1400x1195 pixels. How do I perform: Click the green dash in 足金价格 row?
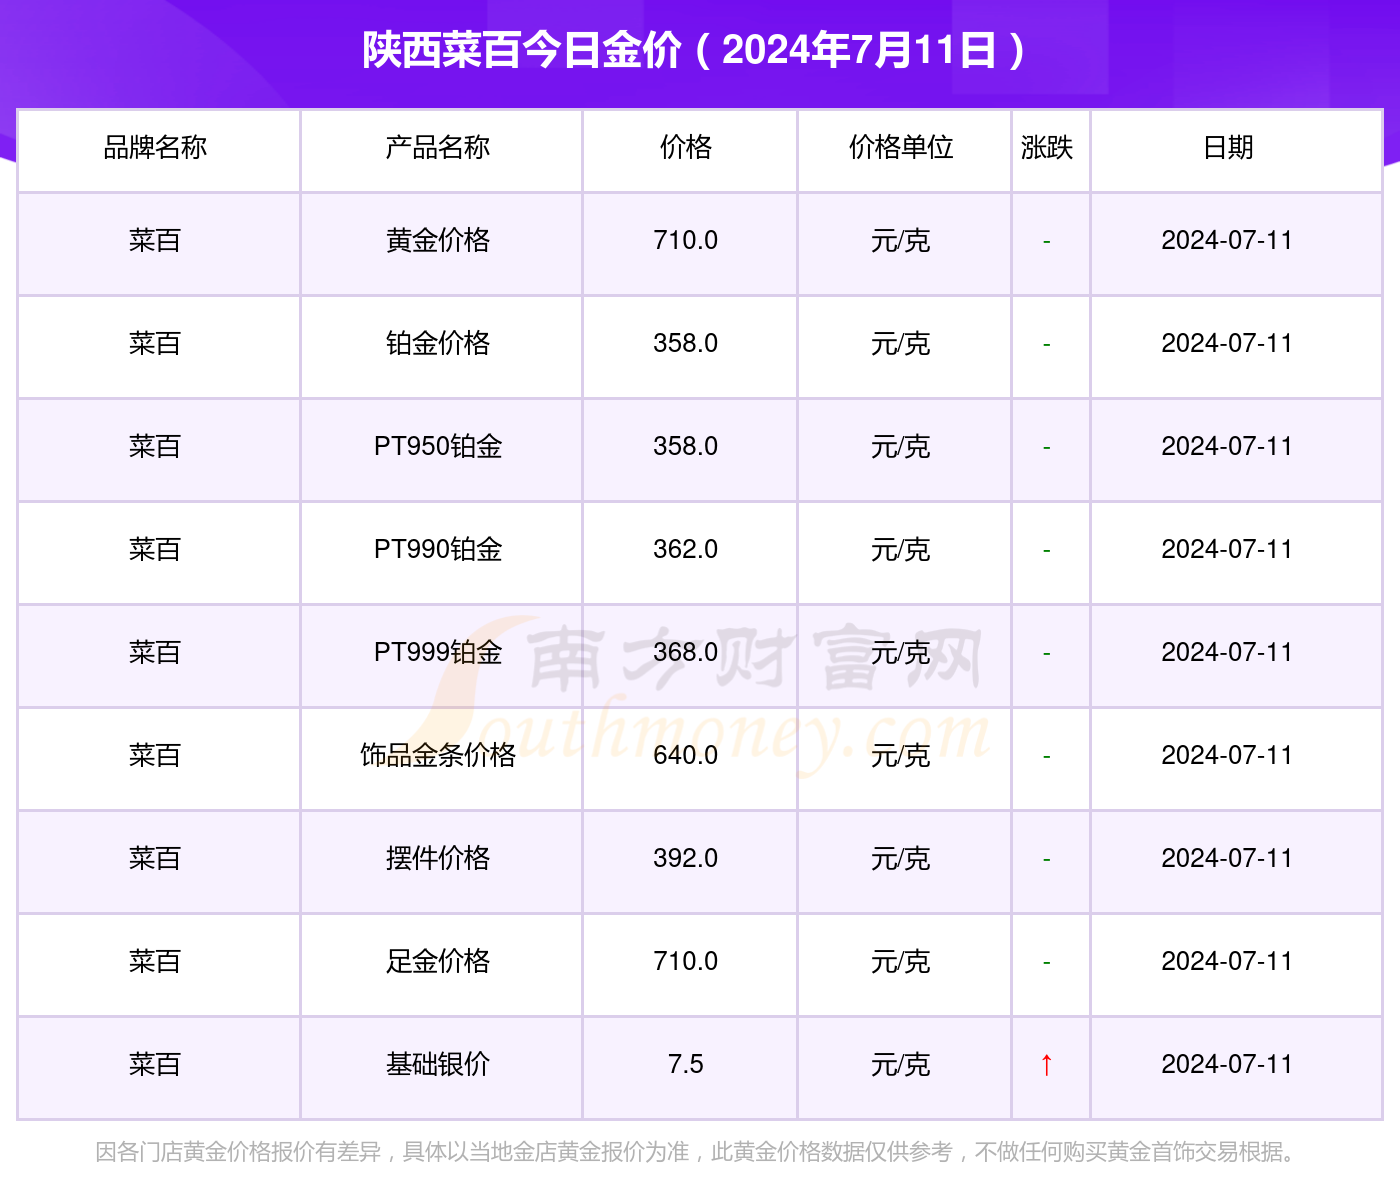(1047, 963)
